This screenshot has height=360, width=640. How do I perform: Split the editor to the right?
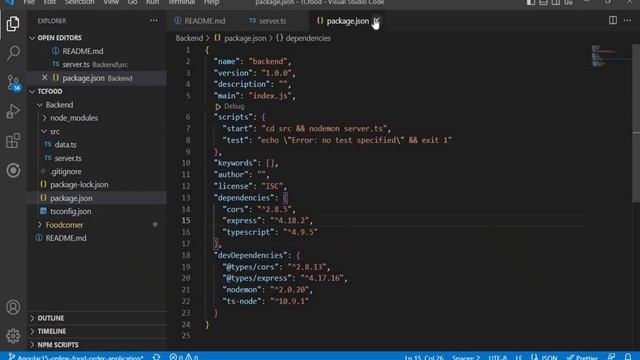point(613,20)
